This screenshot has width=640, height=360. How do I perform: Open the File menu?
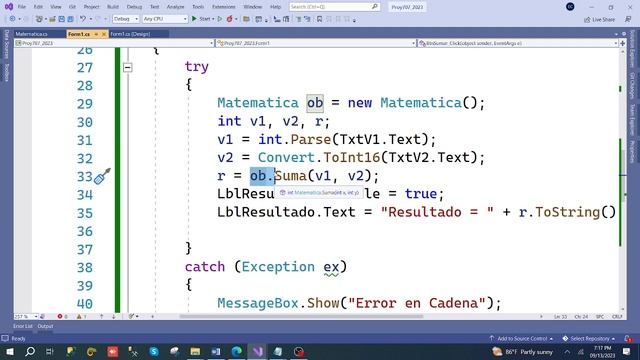tap(22, 7)
